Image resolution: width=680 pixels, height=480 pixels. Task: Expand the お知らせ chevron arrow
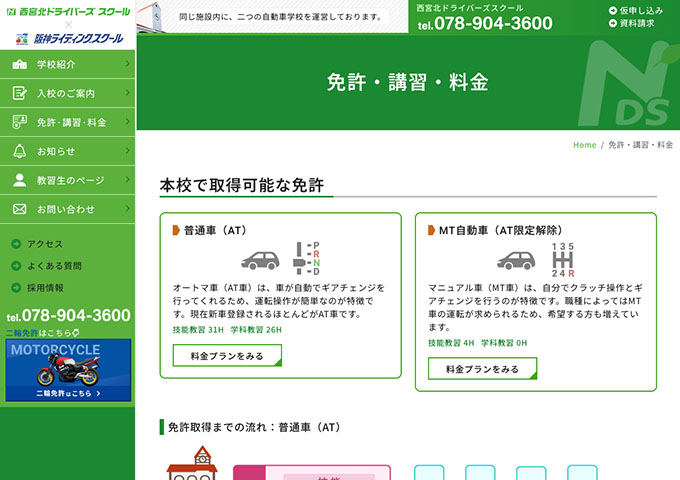(128, 151)
